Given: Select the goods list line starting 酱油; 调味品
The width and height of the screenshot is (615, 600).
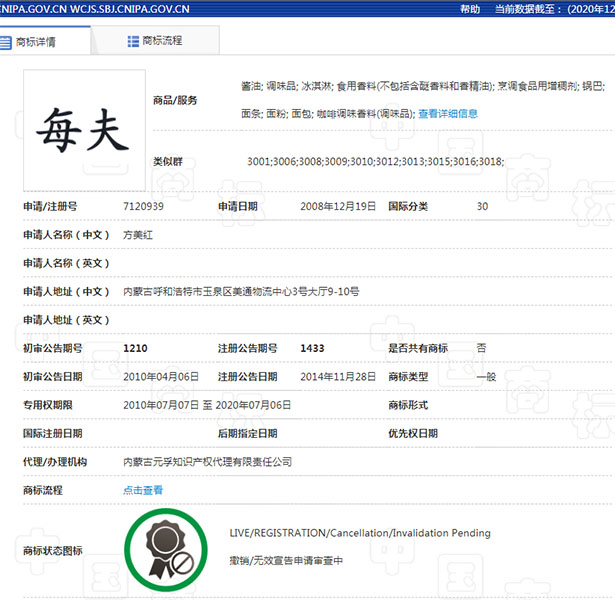Looking at the screenshot, I should pos(423,86).
